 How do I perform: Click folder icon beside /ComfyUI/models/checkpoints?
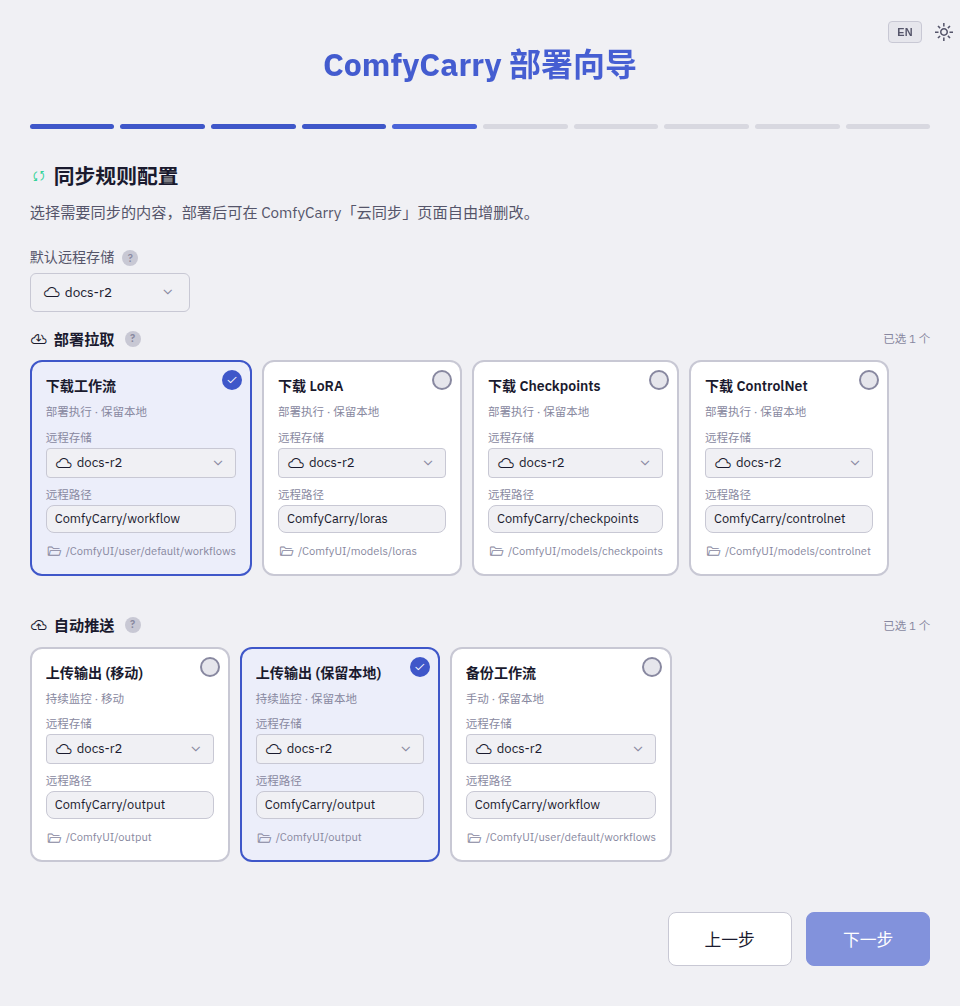click(x=496, y=551)
